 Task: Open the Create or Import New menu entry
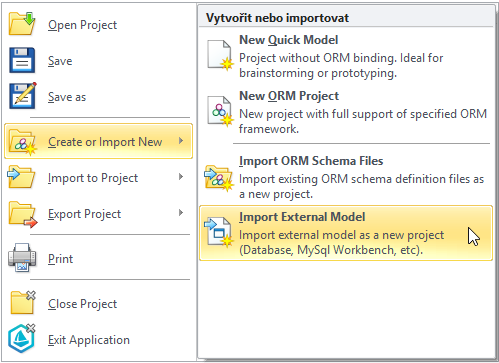pos(98,141)
